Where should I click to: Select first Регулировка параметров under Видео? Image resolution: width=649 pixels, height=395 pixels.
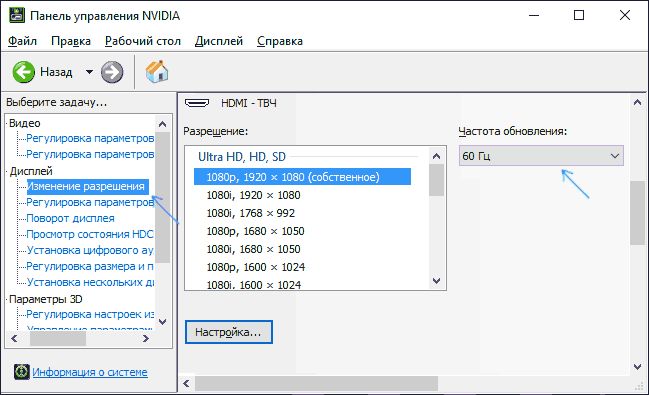(90, 138)
